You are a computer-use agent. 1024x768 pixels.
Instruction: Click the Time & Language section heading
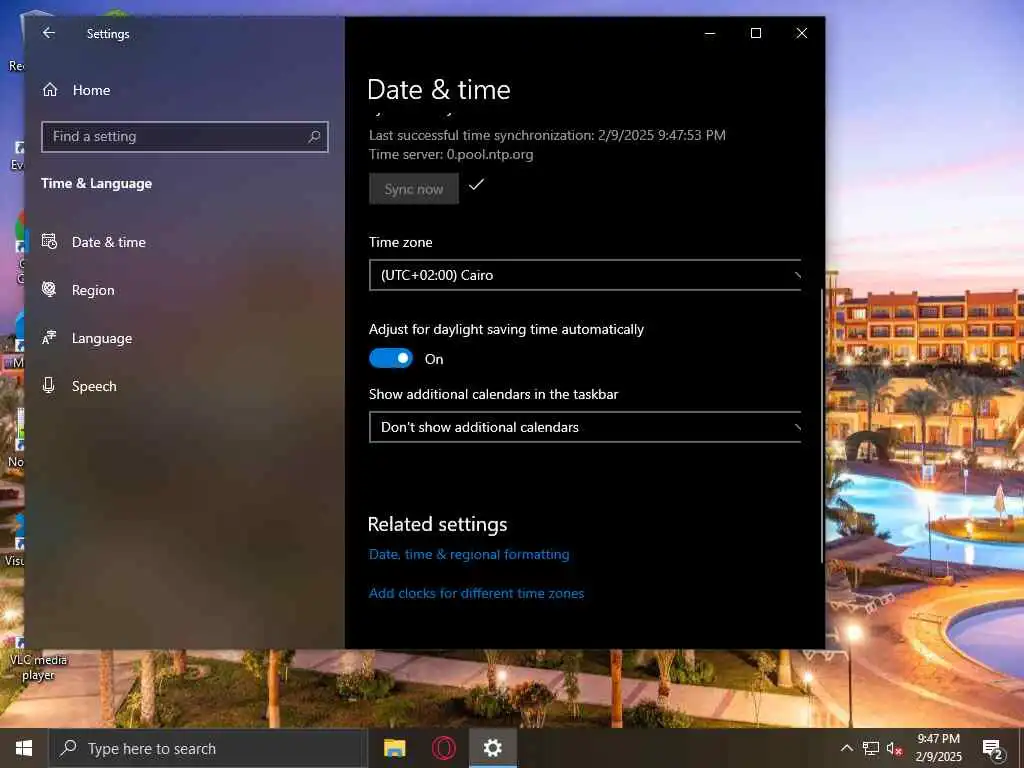coord(97,184)
